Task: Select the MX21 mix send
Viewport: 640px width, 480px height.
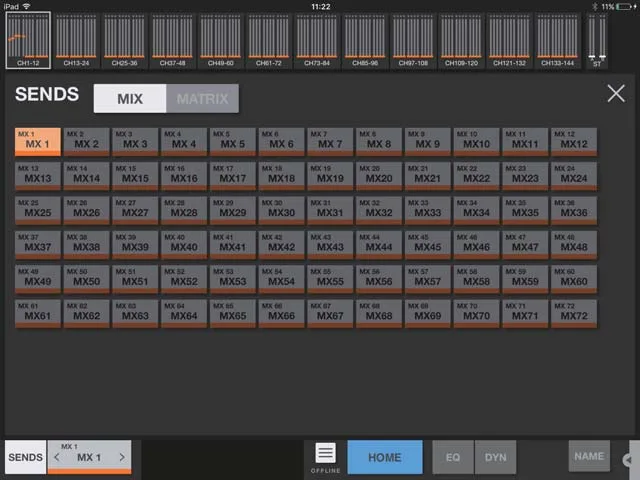Action: point(428,176)
